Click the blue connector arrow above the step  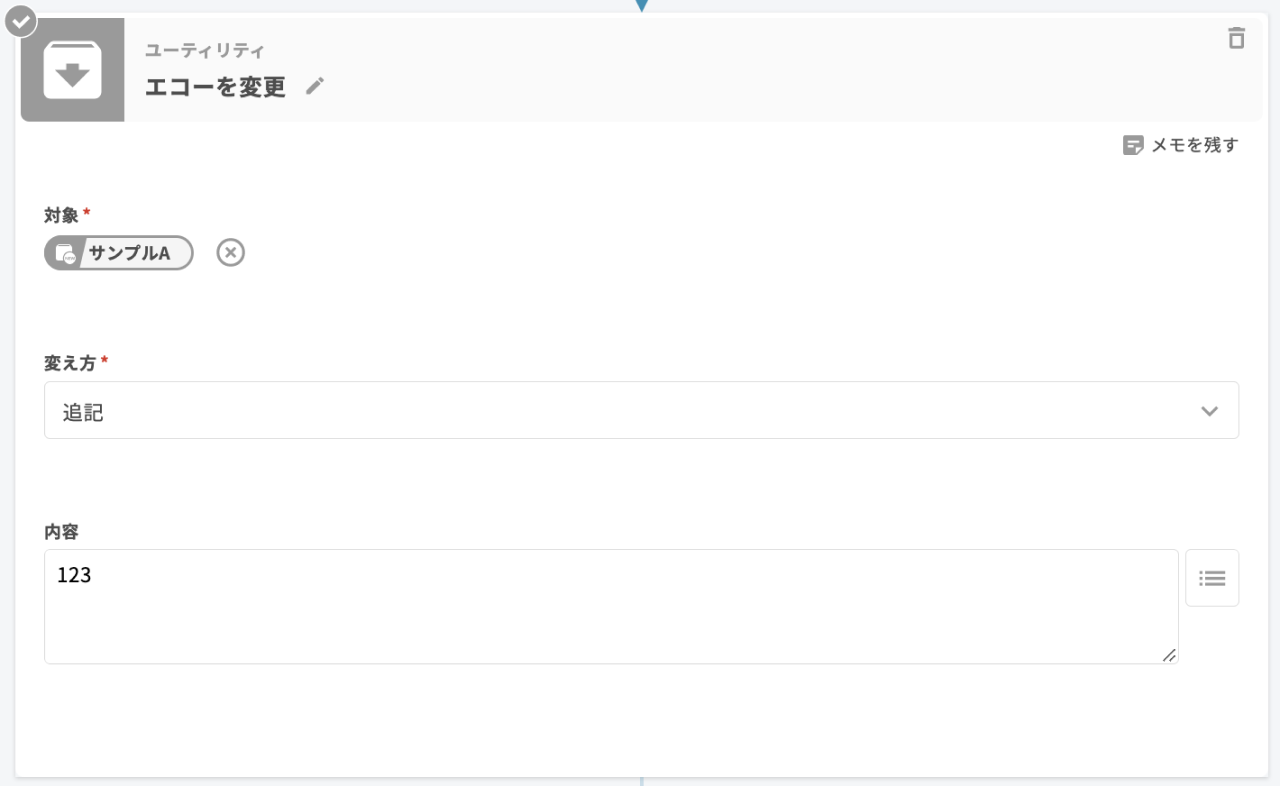642,6
